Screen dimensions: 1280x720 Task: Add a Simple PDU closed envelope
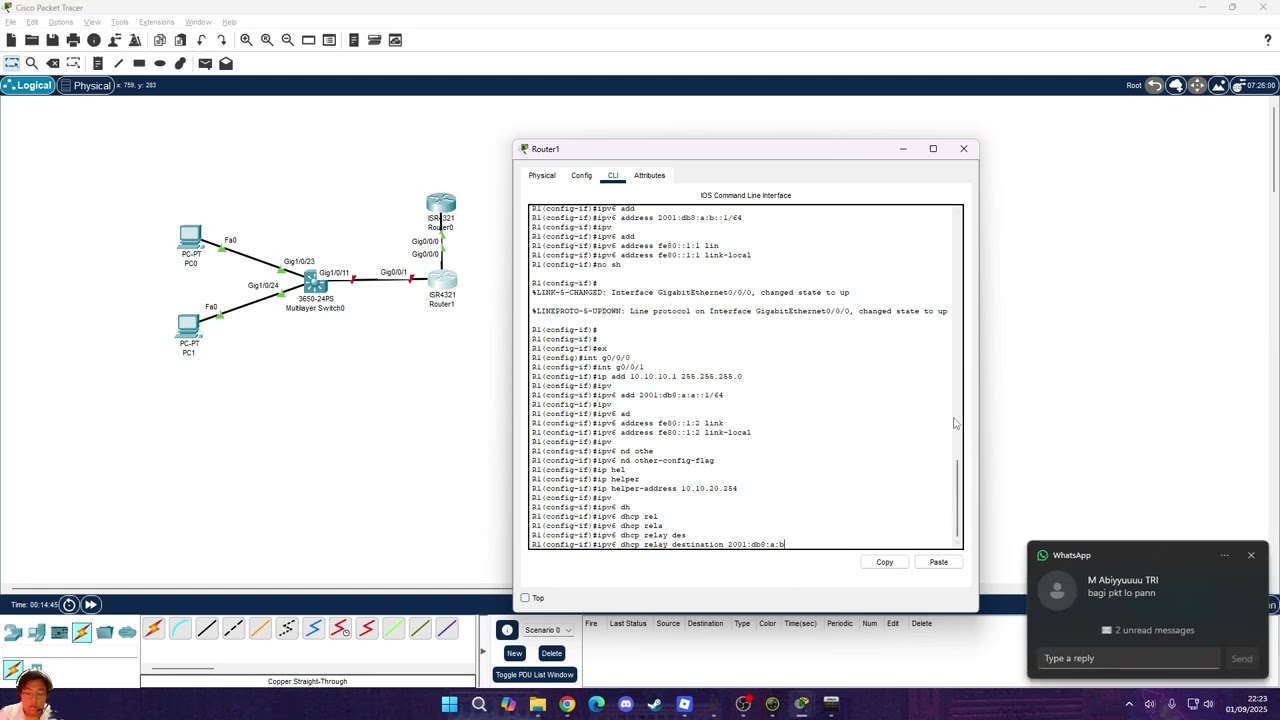click(x=205, y=63)
